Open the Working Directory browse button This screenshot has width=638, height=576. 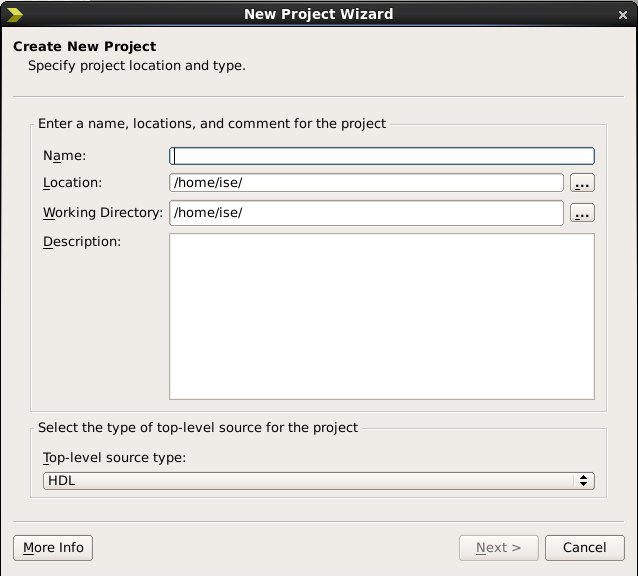pyautogui.click(x=582, y=213)
